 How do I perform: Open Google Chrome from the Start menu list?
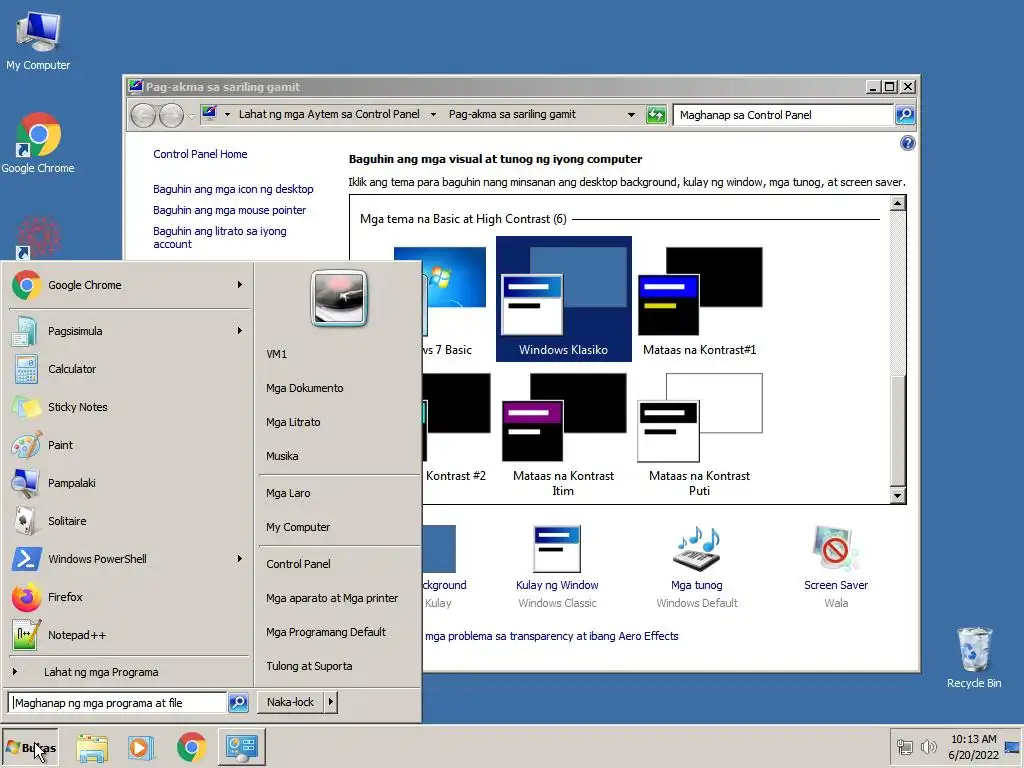[x=128, y=285]
